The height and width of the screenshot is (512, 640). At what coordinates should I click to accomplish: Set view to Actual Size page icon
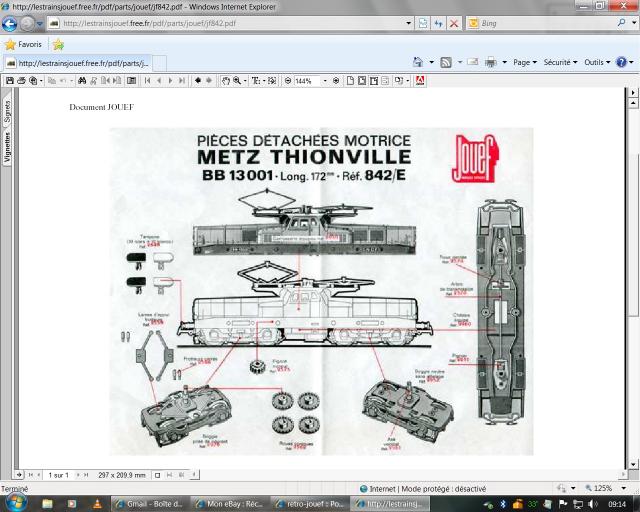pos(350,81)
